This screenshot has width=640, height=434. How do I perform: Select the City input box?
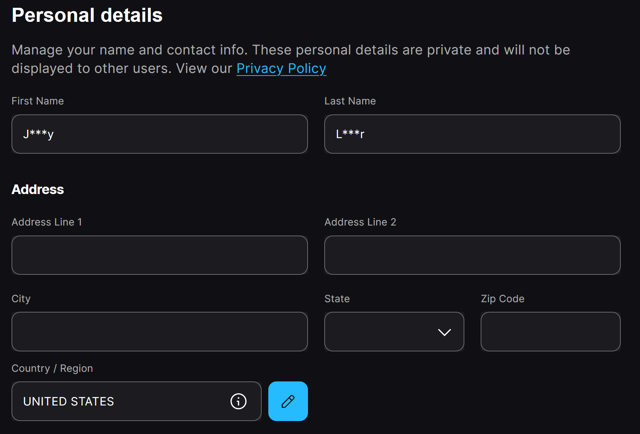[160, 332]
